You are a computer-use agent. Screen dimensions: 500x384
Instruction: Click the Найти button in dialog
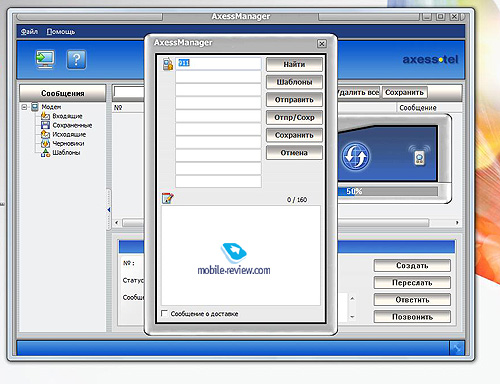294,64
